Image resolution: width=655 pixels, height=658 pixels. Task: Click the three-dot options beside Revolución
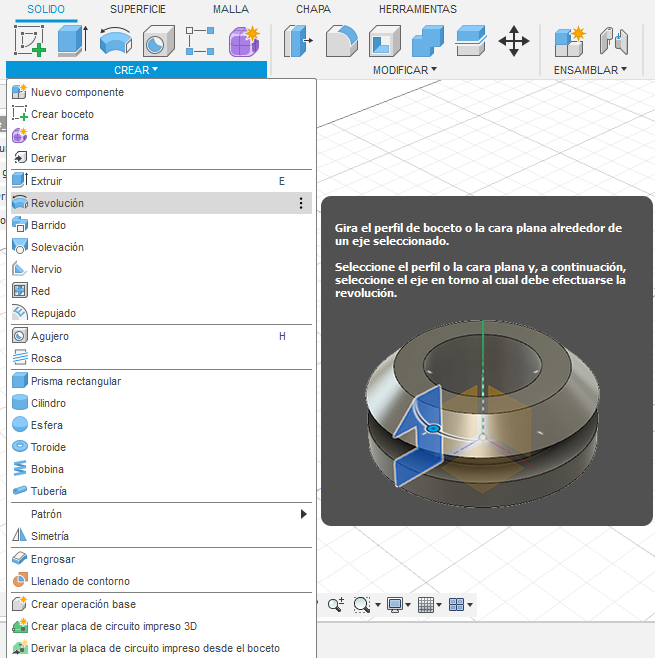301,203
